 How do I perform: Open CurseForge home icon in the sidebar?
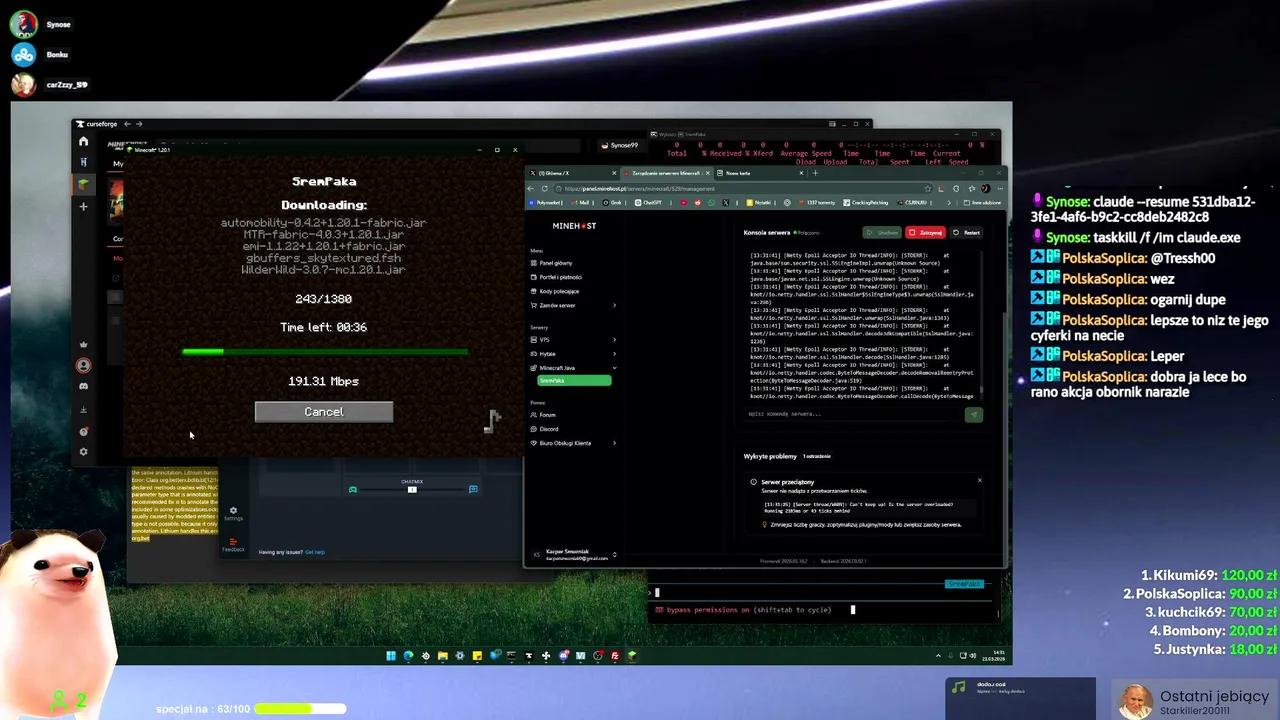(83, 141)
